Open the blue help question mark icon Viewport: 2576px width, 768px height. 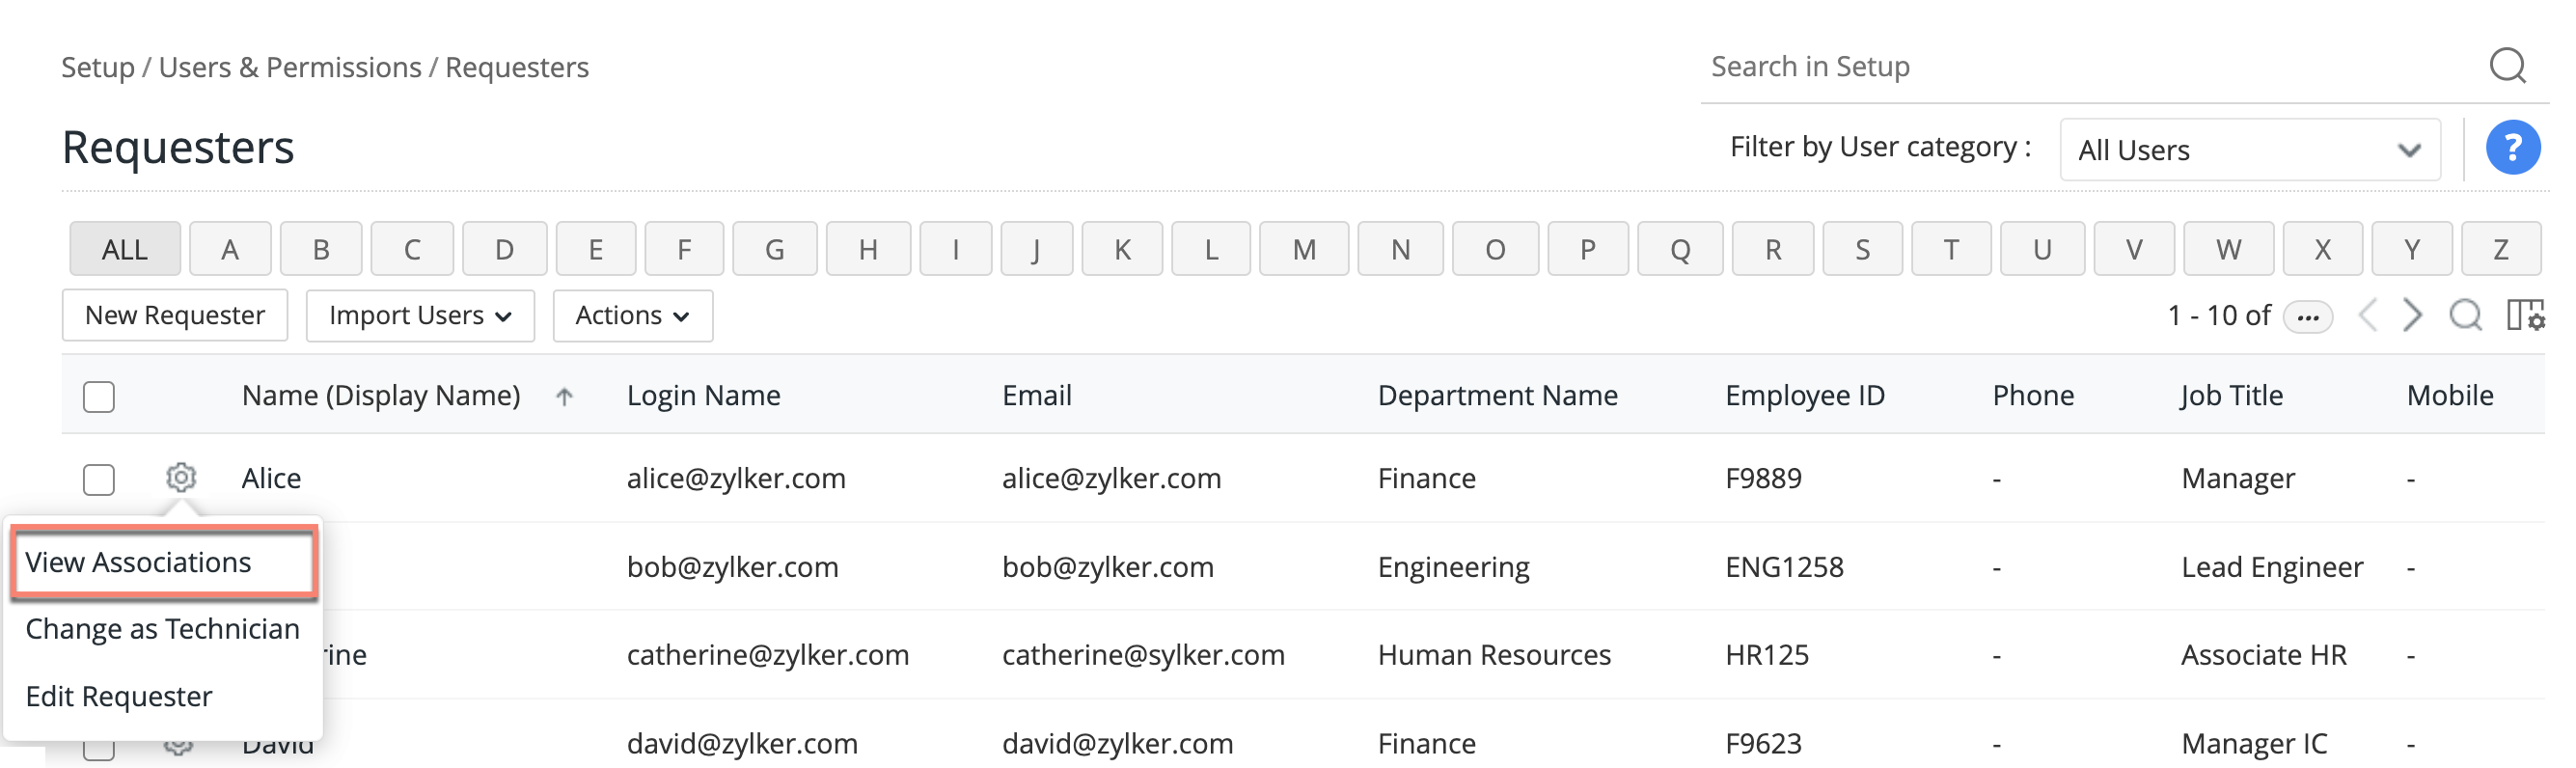[2513, 148]
